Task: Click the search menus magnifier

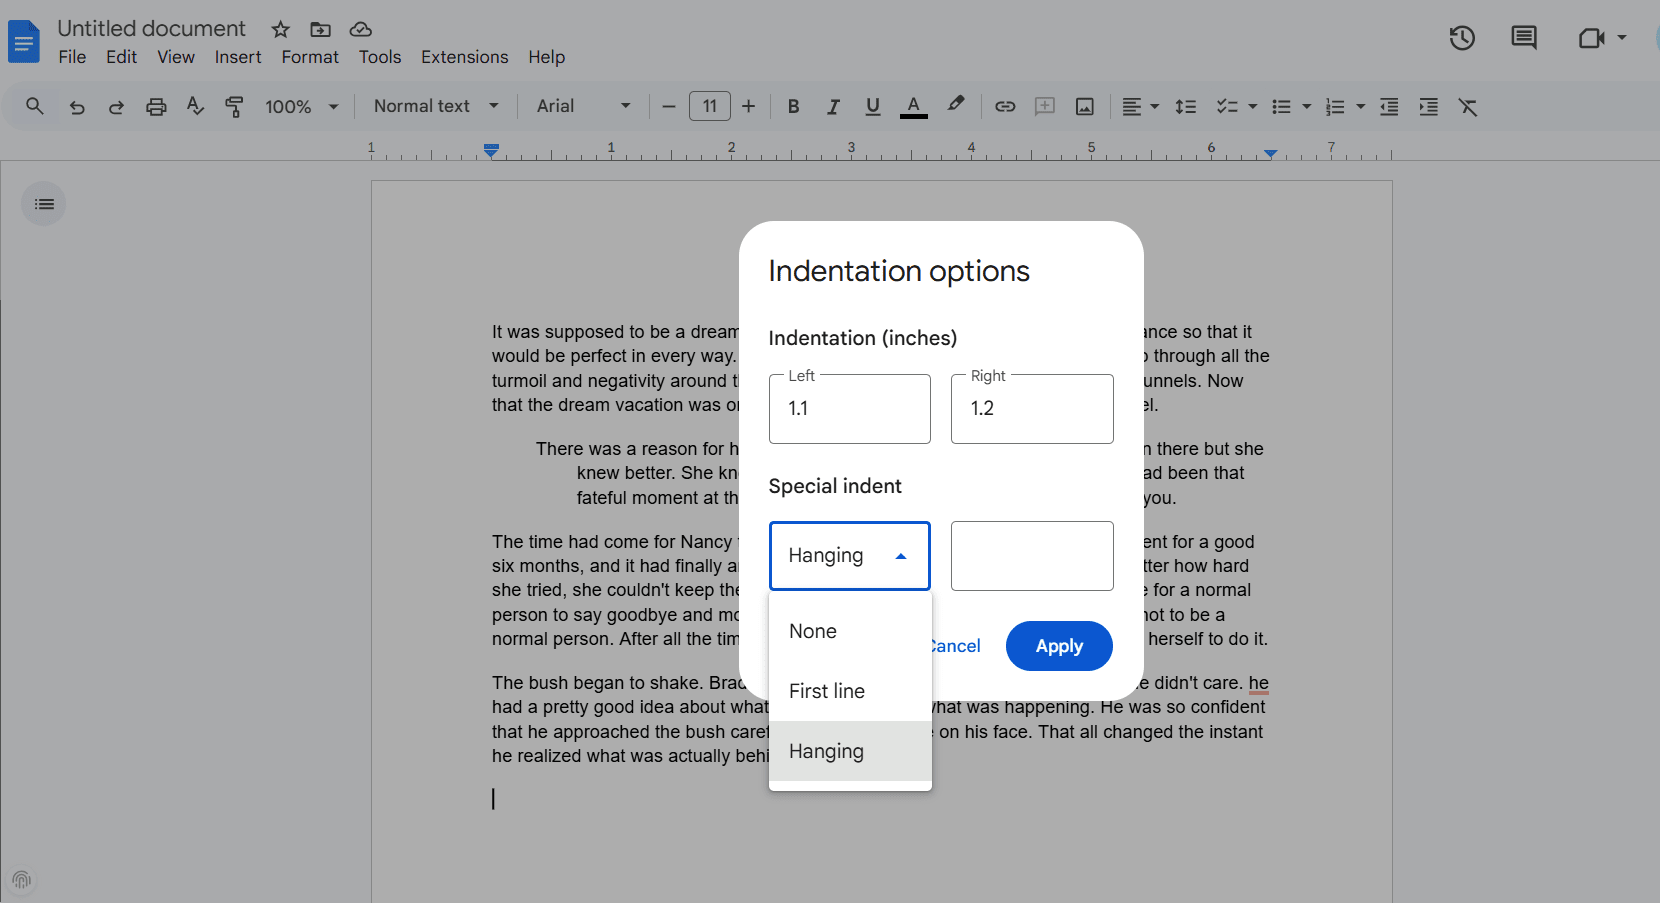Action: pyautogui.click(x=35, y=106)
